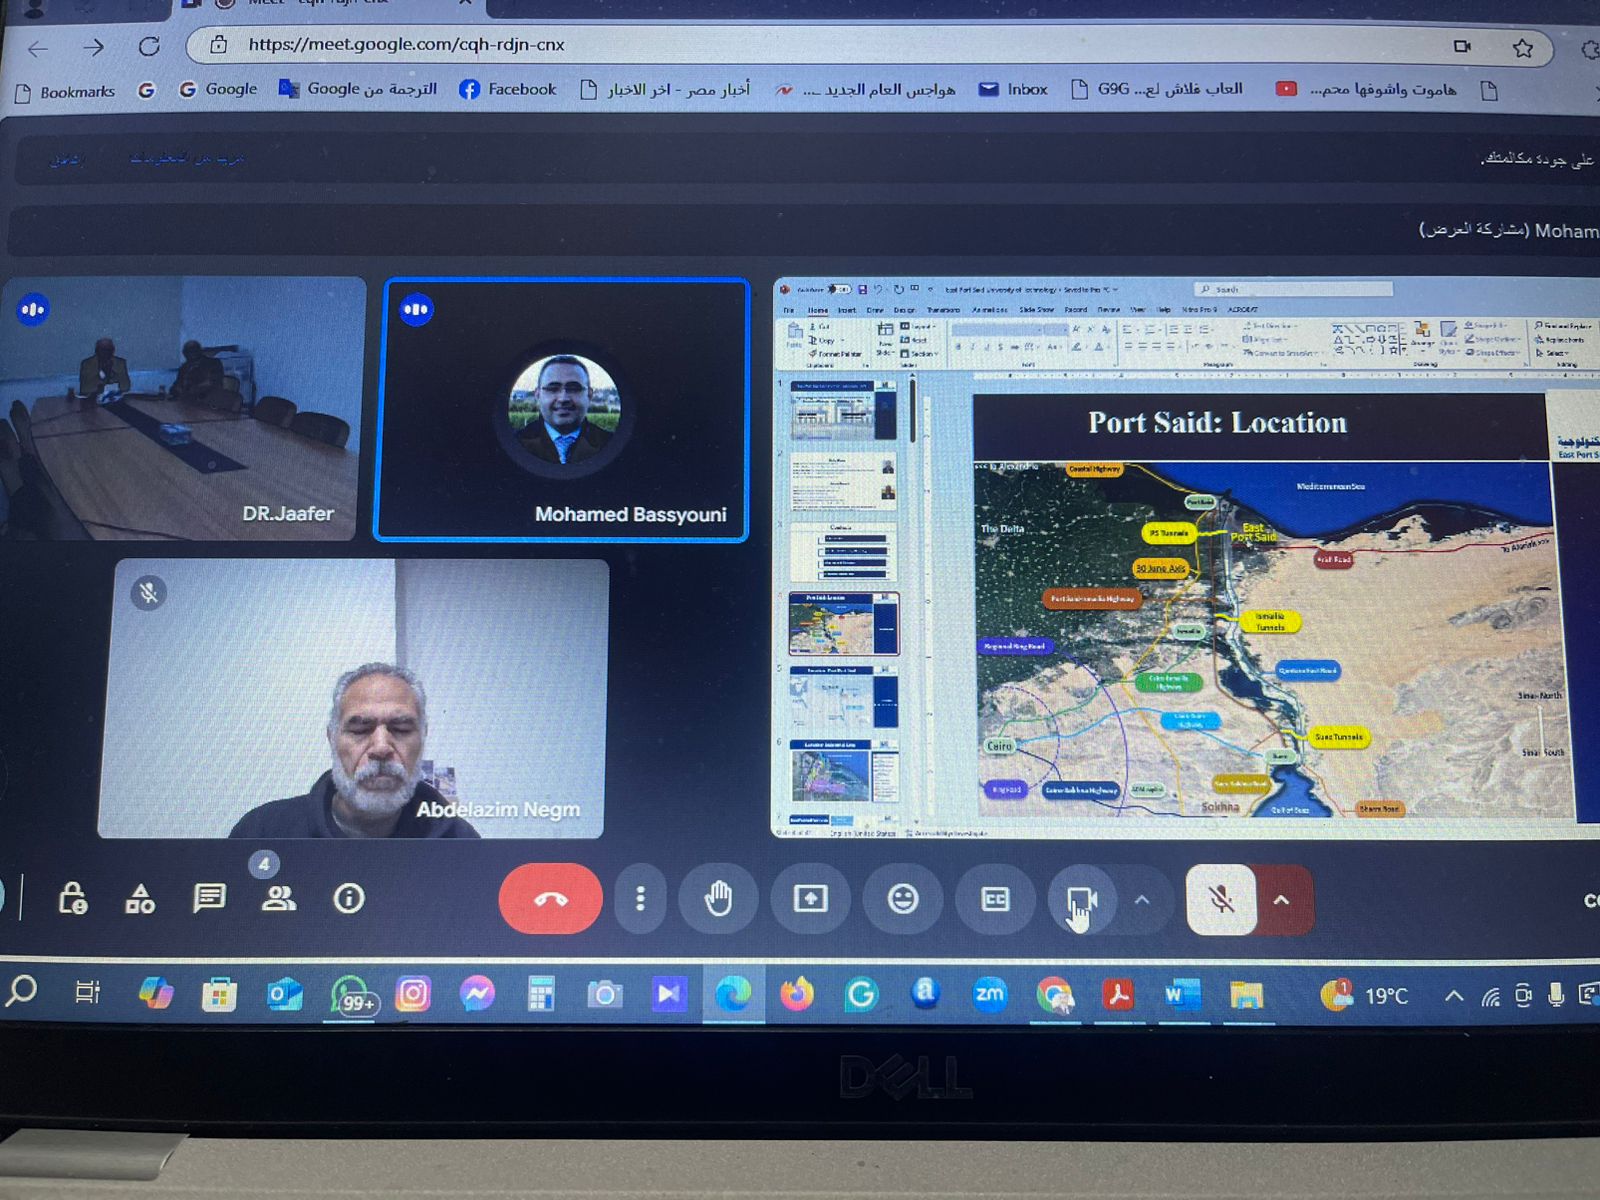Click the red Leave call button

pyautogui.click(x=550, y=899)
